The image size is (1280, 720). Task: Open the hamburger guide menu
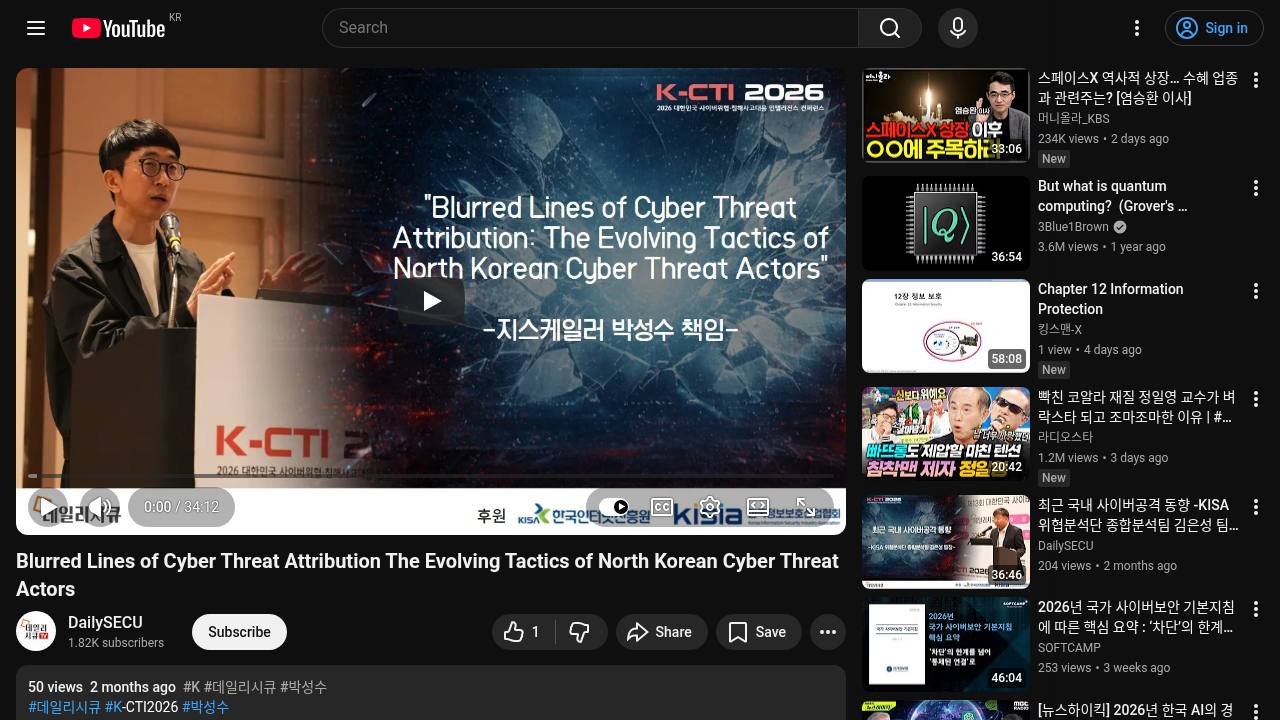click(36, 28)
